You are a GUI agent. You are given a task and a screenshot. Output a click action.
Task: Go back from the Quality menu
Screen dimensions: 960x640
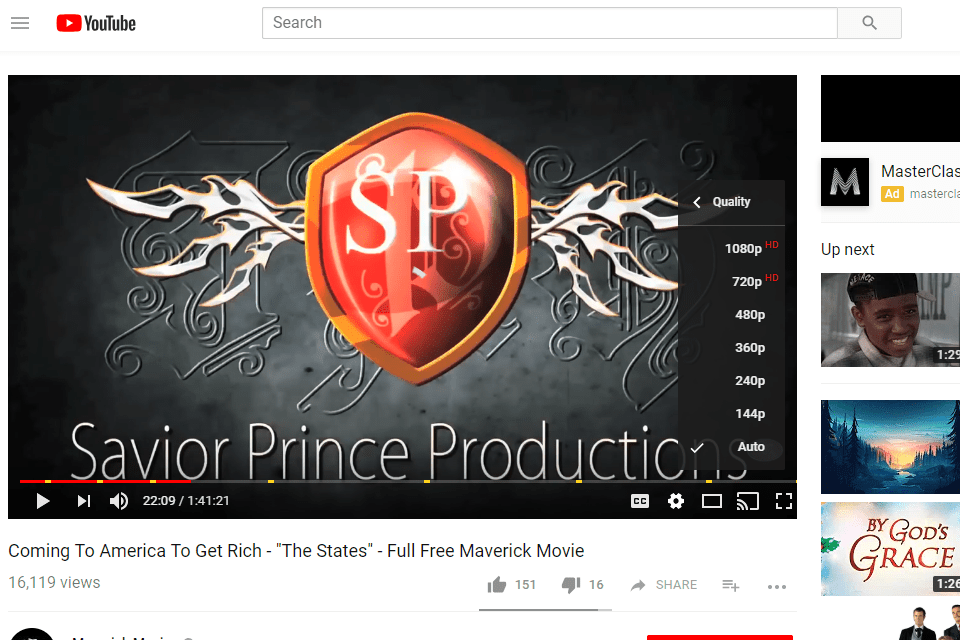point(697,202)
